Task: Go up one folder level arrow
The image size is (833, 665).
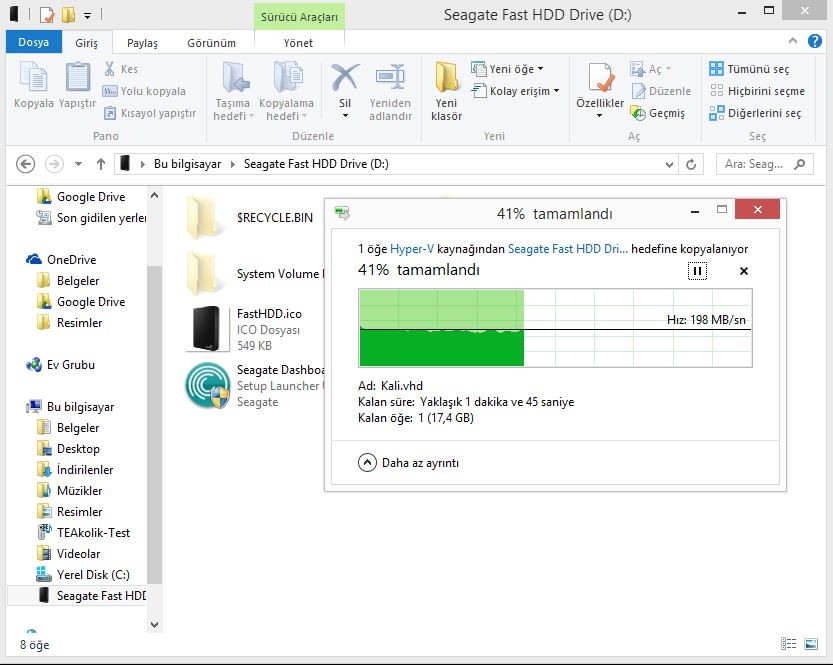Action: 101,164
